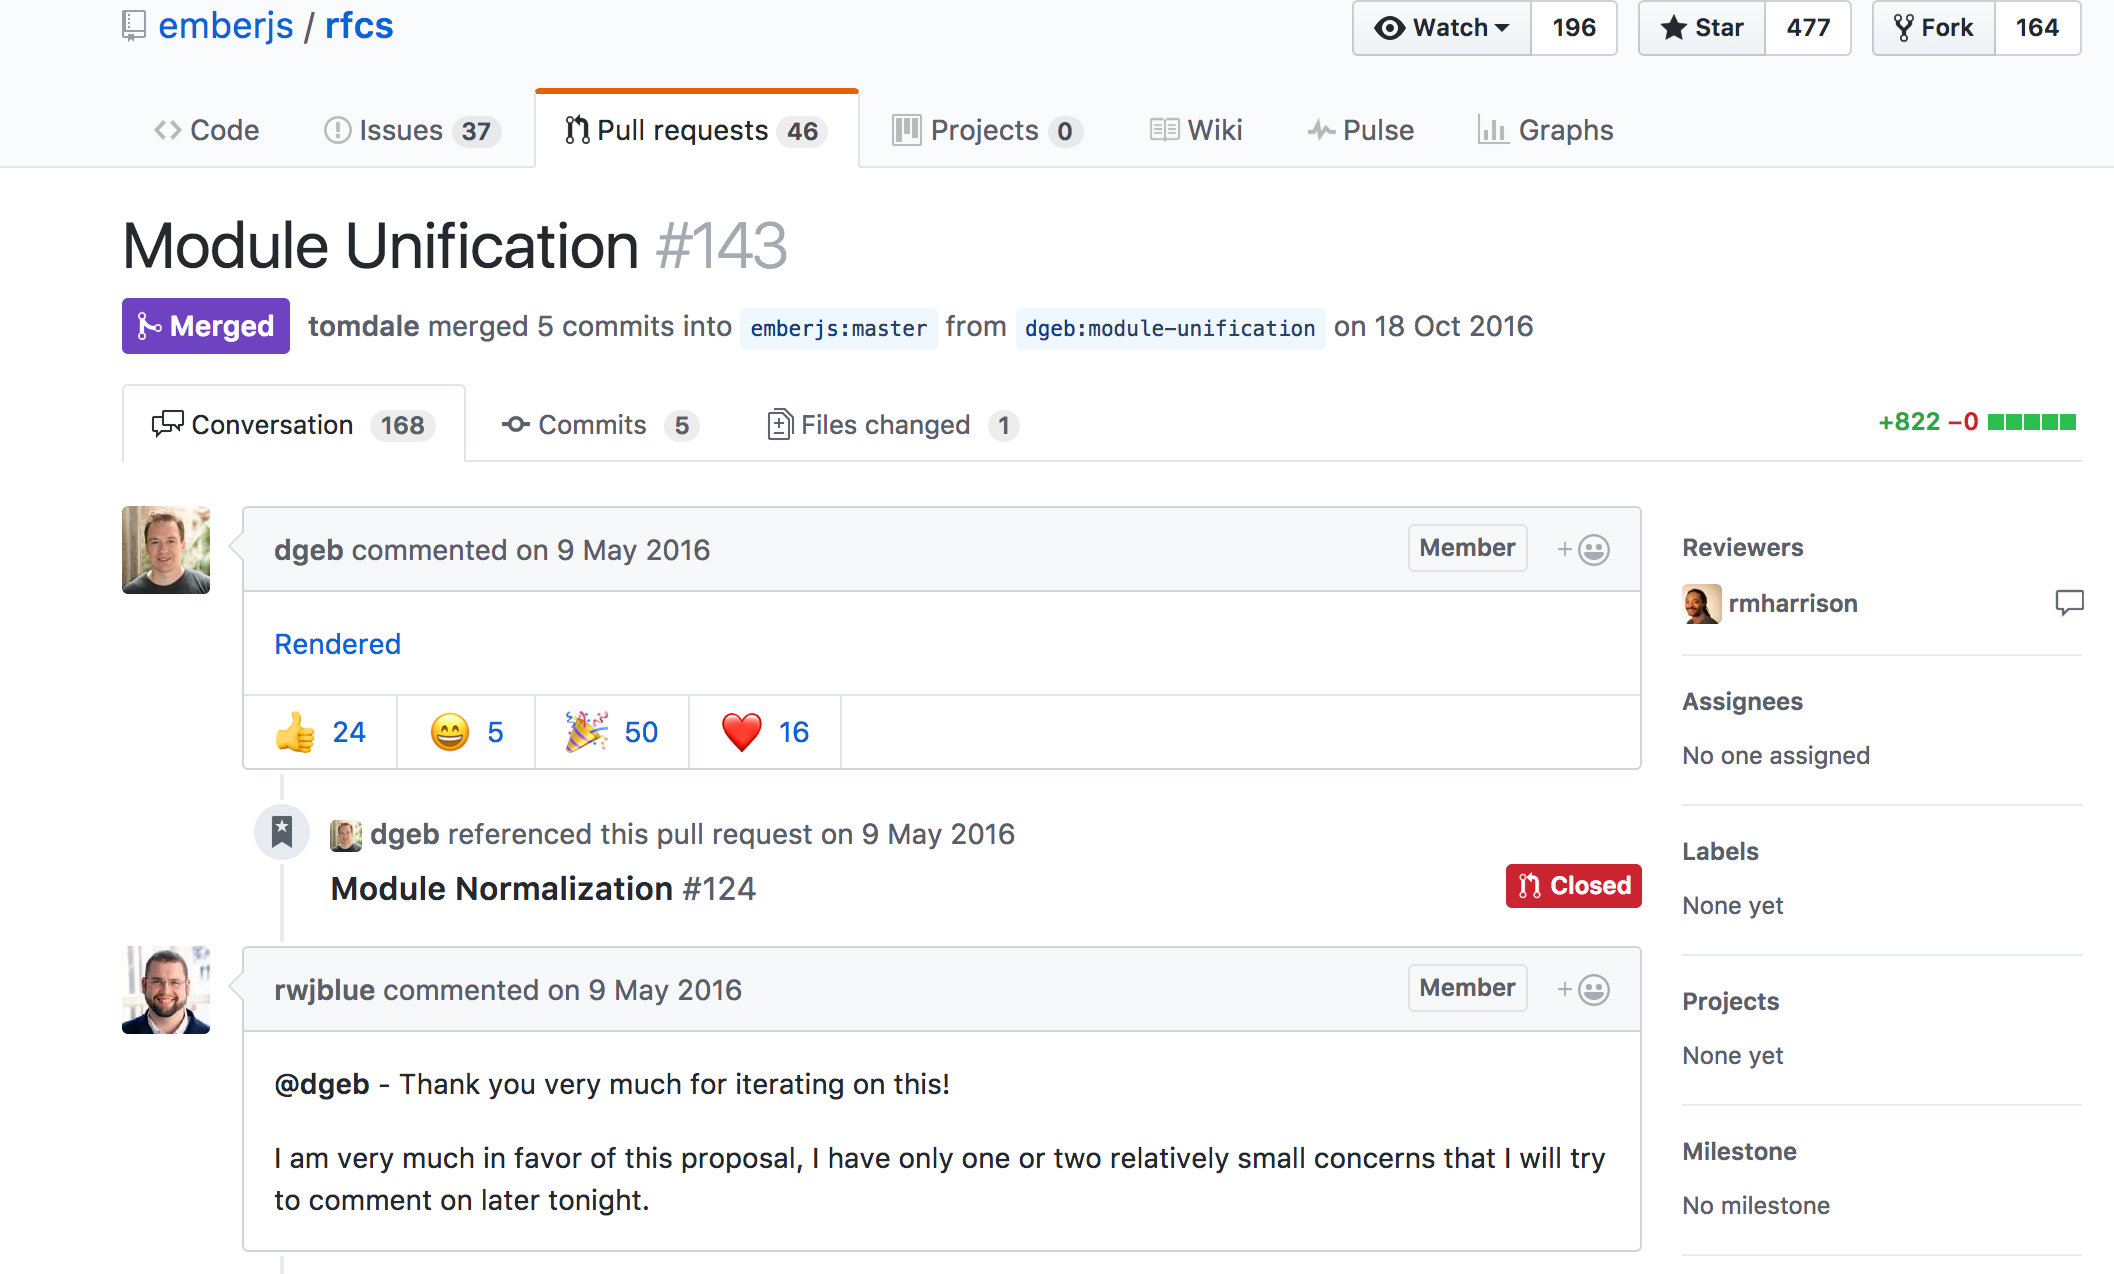Screen dimensions: 2114x1274
Task: Click the emberjs:master branch label
Action: [838, 328]
